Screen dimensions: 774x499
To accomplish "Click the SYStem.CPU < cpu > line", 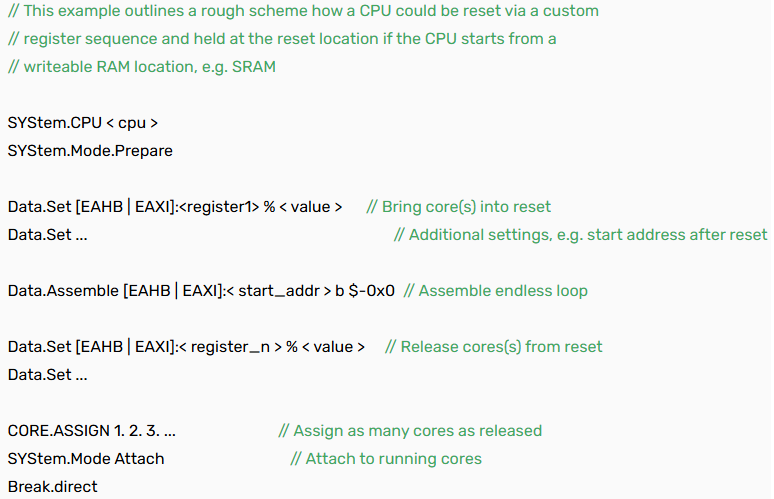I will [x=82, y=122].
